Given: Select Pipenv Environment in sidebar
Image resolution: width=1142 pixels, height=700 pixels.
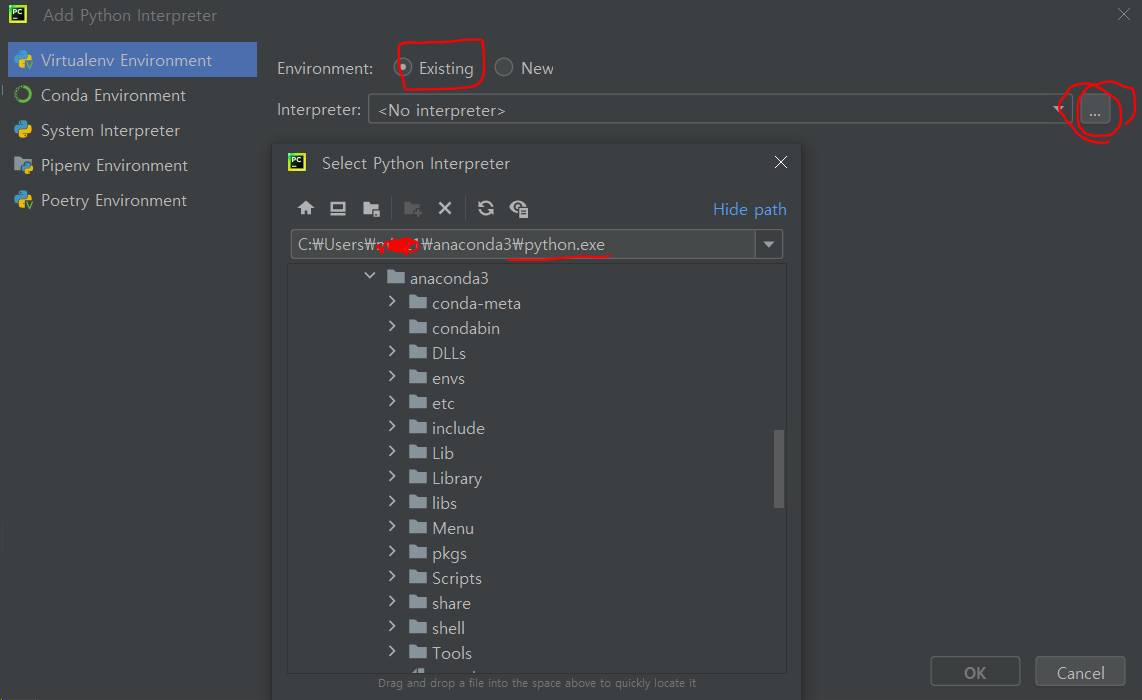Looking at the screenshot, I should point(133,165).
